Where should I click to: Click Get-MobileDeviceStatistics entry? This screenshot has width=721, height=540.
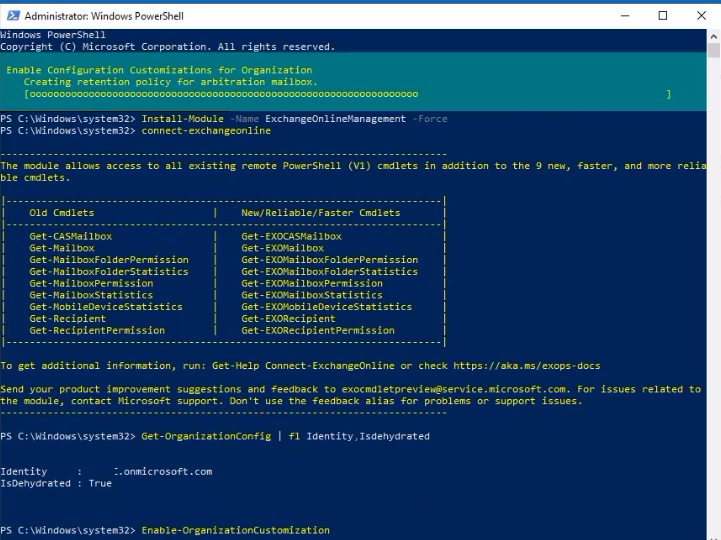[106, 307]
